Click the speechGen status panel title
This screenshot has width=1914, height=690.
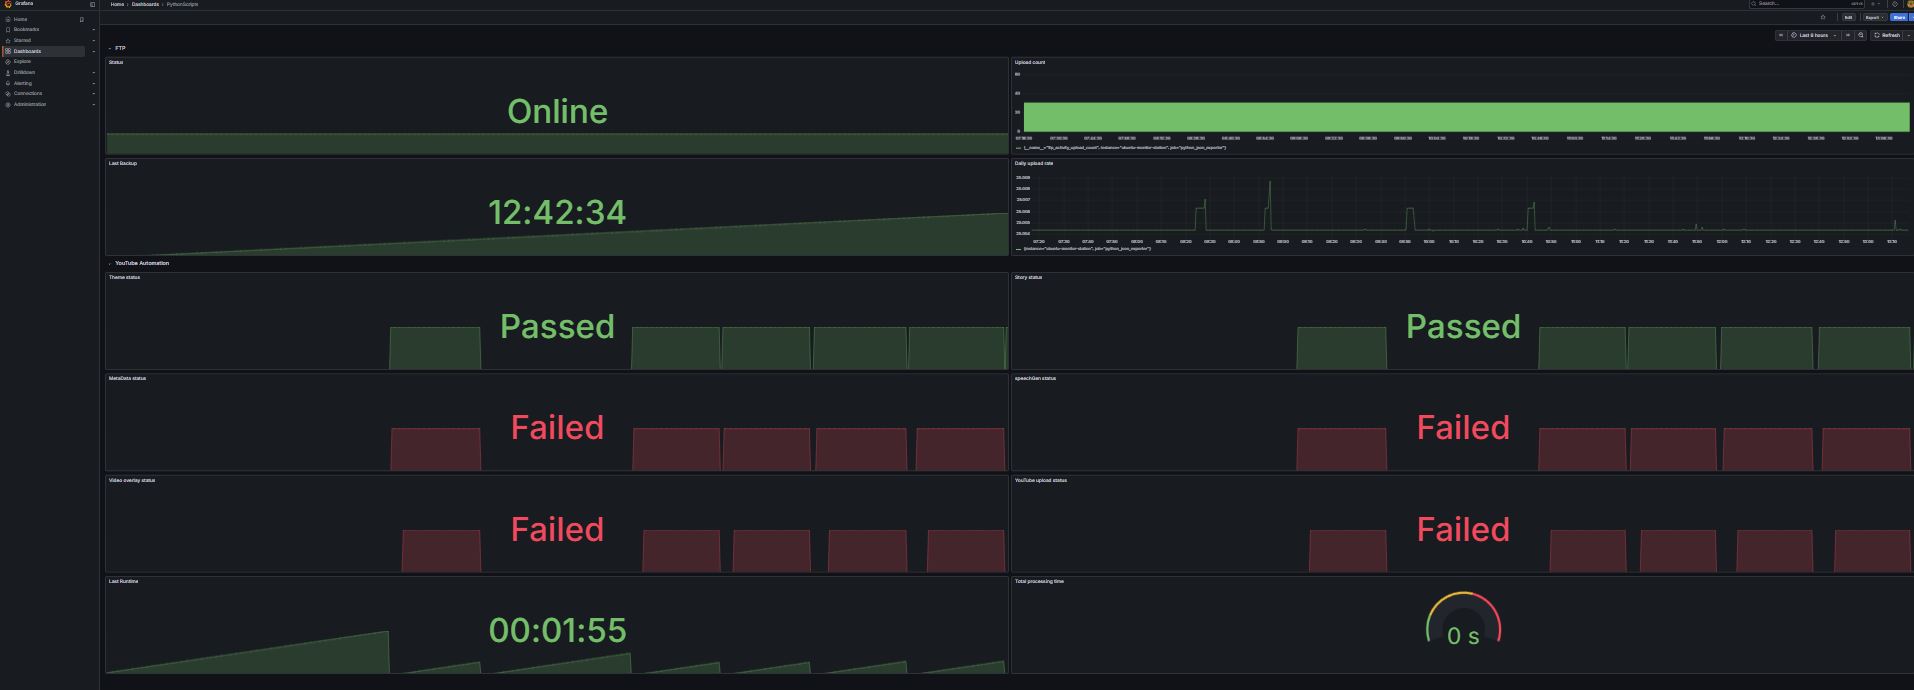pyautogui.click(x=1036, y=378)
